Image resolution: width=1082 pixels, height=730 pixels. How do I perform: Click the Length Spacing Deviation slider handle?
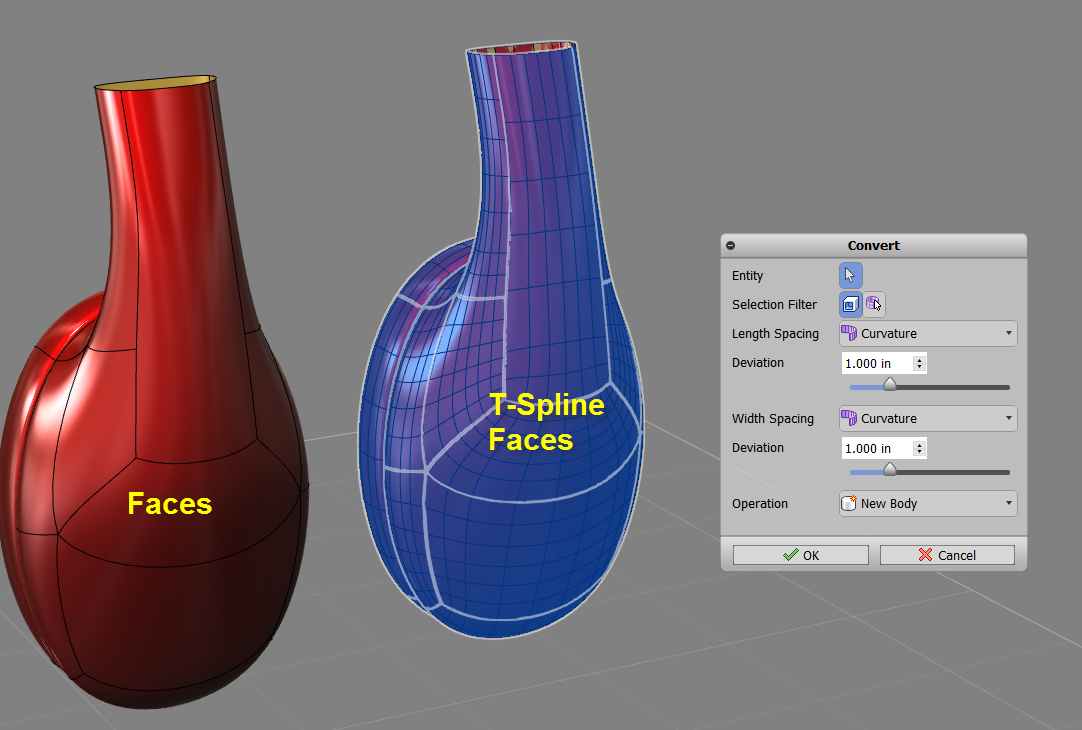(890, 385)
